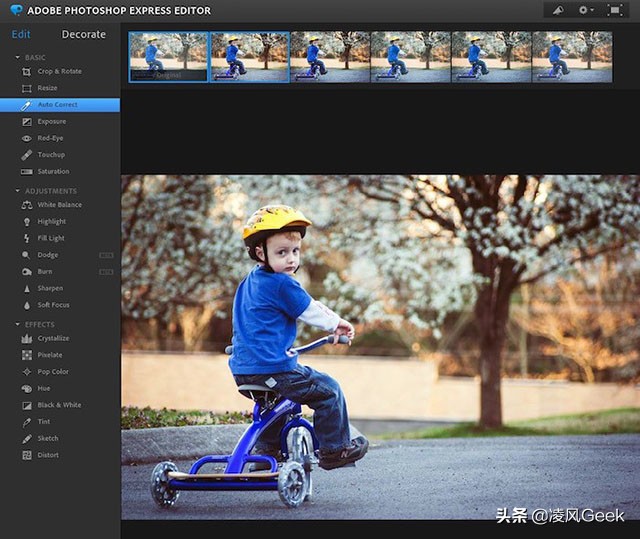Click the top-right brush icon

(x=558, y=10)
